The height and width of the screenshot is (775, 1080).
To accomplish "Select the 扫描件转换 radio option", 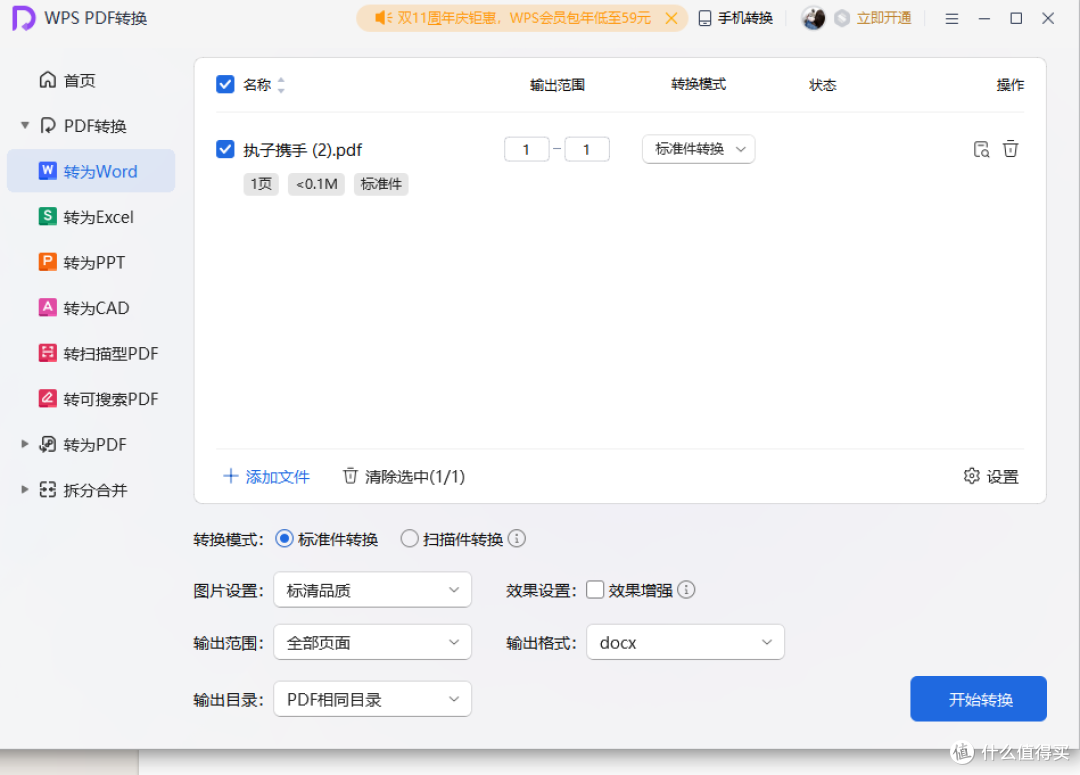I will (x=409, y=539).
